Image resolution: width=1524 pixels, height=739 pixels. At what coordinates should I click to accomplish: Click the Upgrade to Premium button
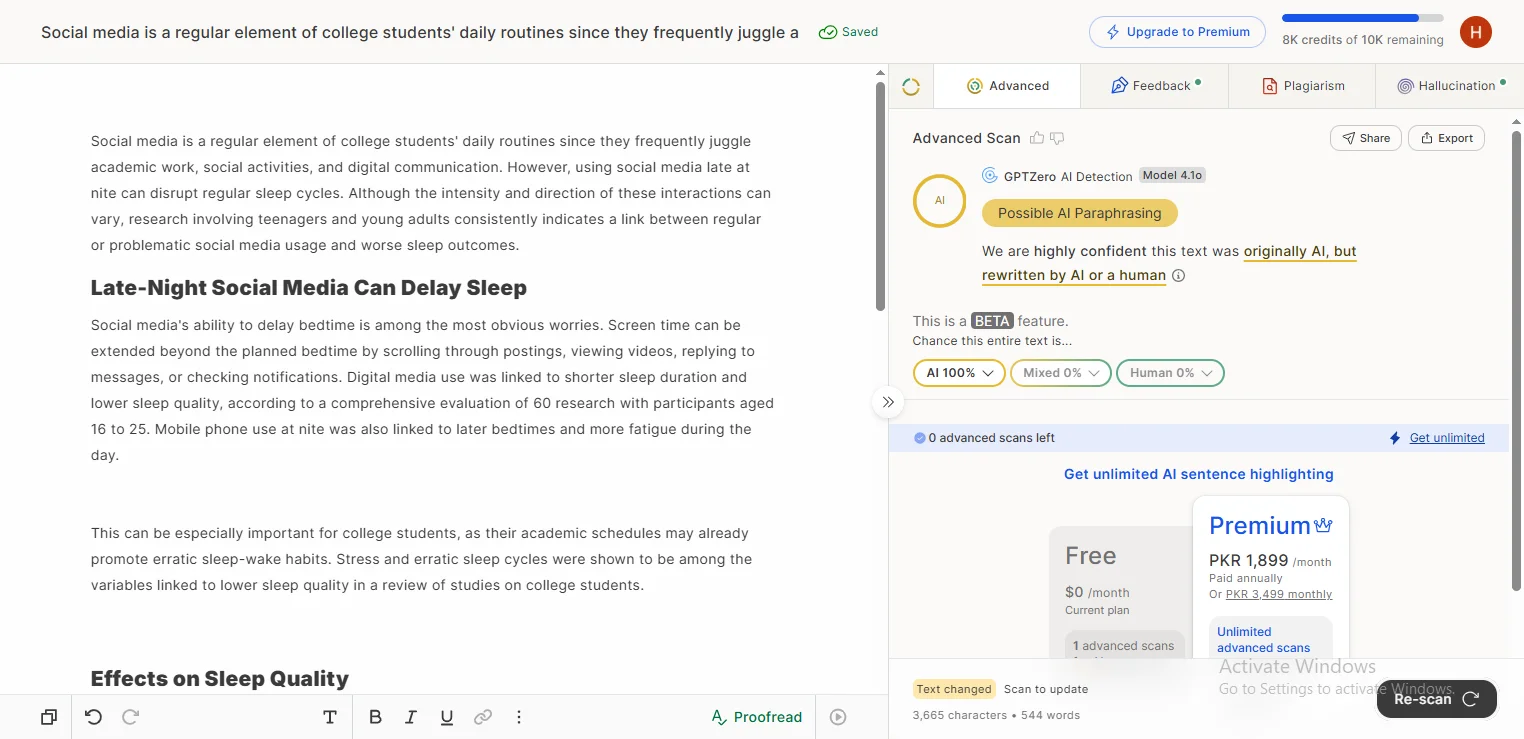[x=1178, y=32]
